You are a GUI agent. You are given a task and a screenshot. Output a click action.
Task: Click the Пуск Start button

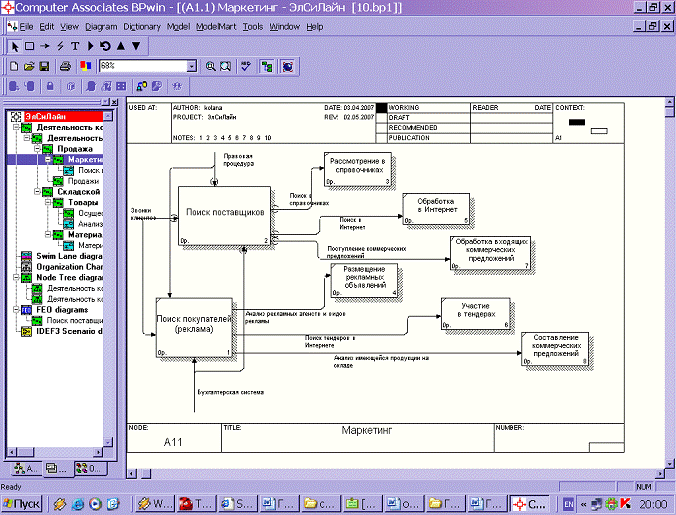tap(24, 503)
